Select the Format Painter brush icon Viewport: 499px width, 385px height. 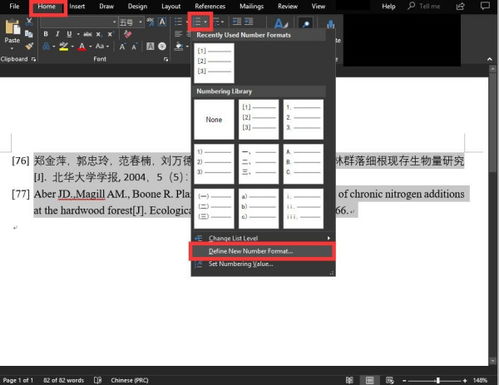(29, 46)
